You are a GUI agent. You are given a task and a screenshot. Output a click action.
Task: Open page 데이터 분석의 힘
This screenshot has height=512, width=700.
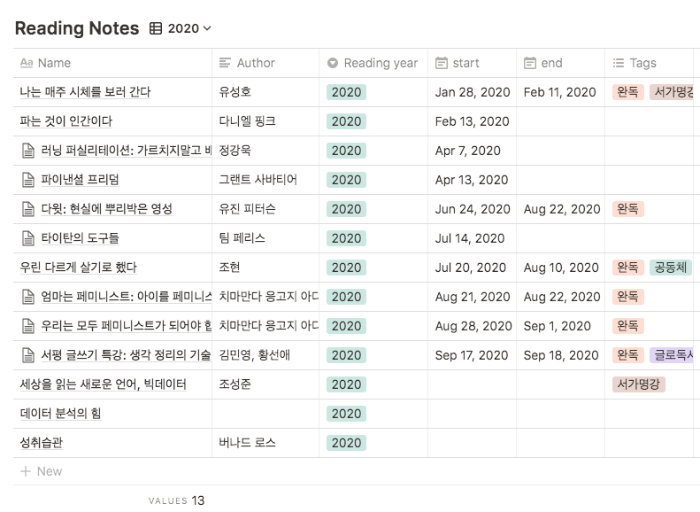click(x=60, y=413)
